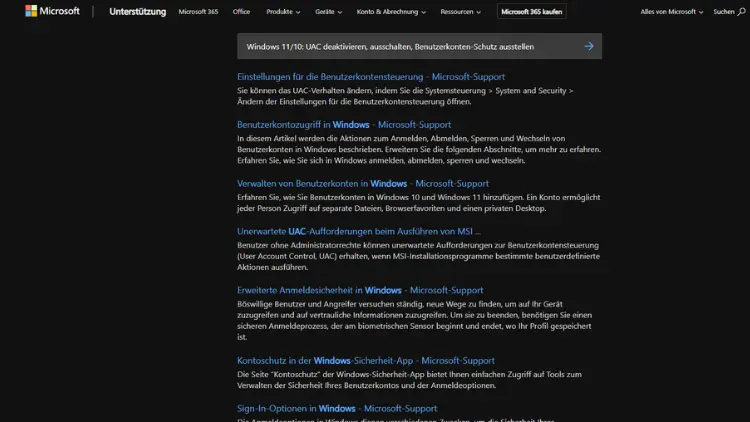Expand the Geräte dropdown
The height and width of the screenshot is (422, 750).
(x=329, y=11)
